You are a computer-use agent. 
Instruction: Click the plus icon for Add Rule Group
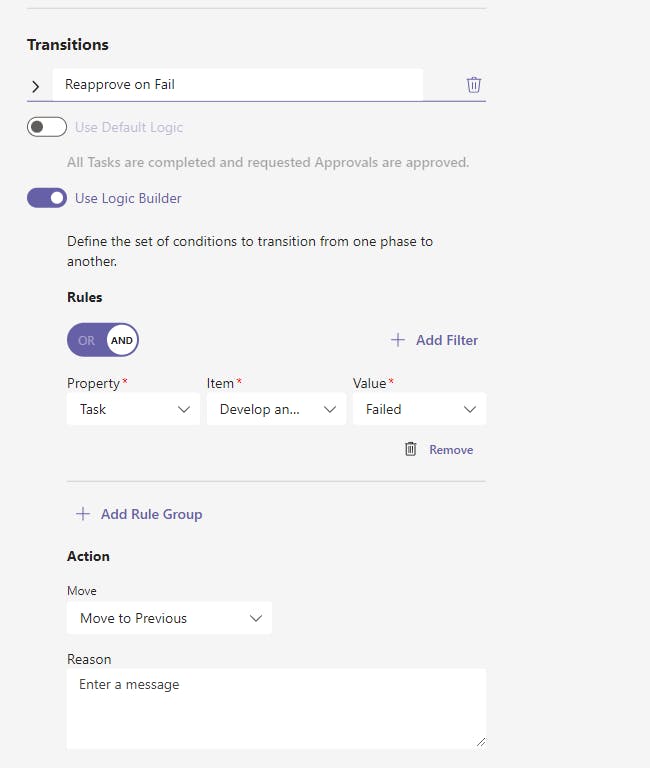(x=83, y=514)
